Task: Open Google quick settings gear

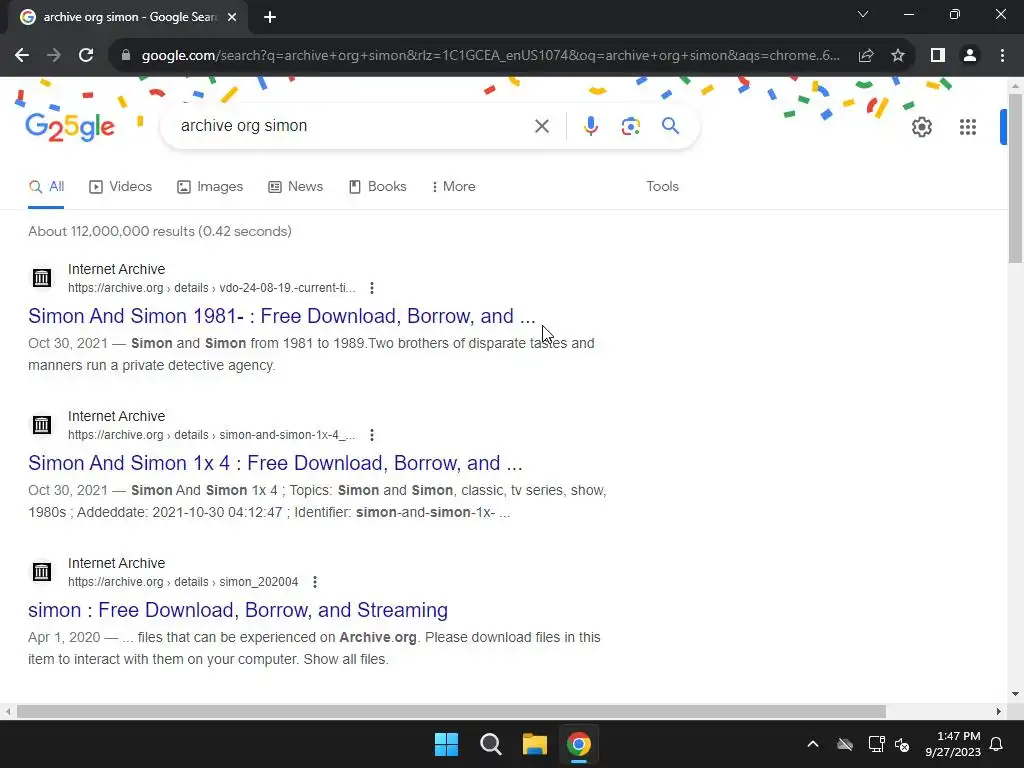Action: pos(921,127)
